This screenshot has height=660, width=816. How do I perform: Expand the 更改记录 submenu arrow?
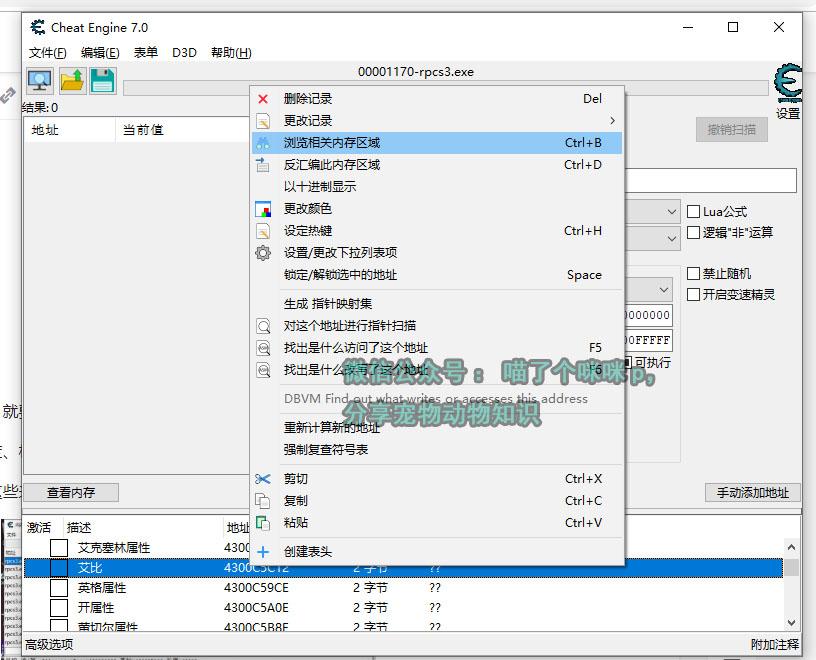pyautogui.click(x=613, y=121)
